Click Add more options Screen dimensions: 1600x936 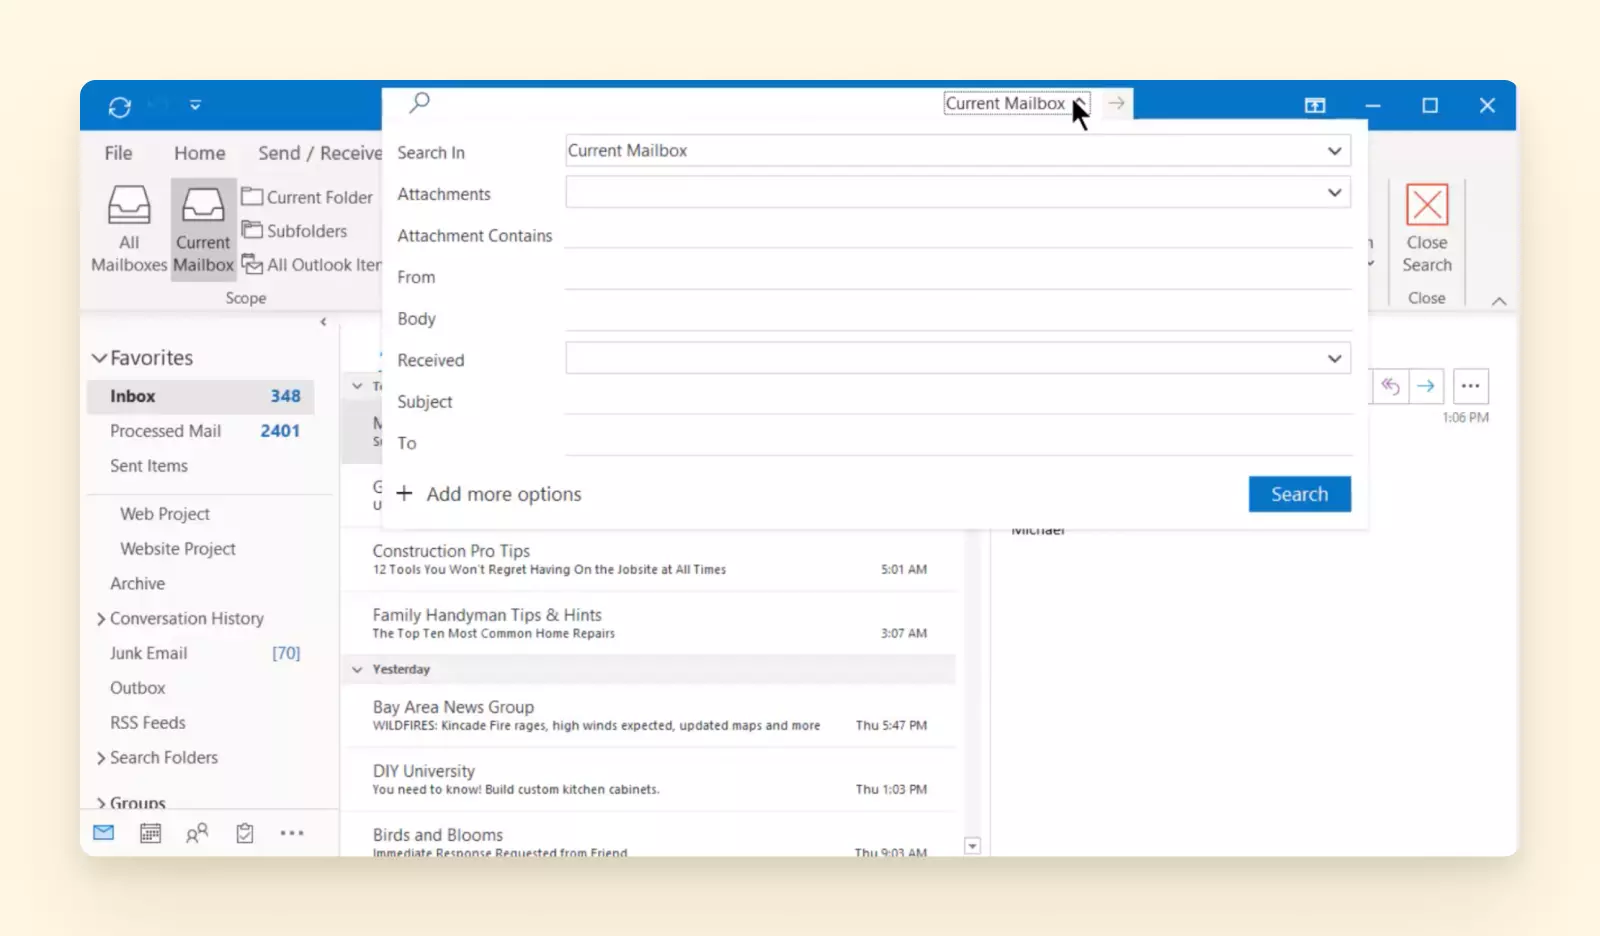[489, 494]
